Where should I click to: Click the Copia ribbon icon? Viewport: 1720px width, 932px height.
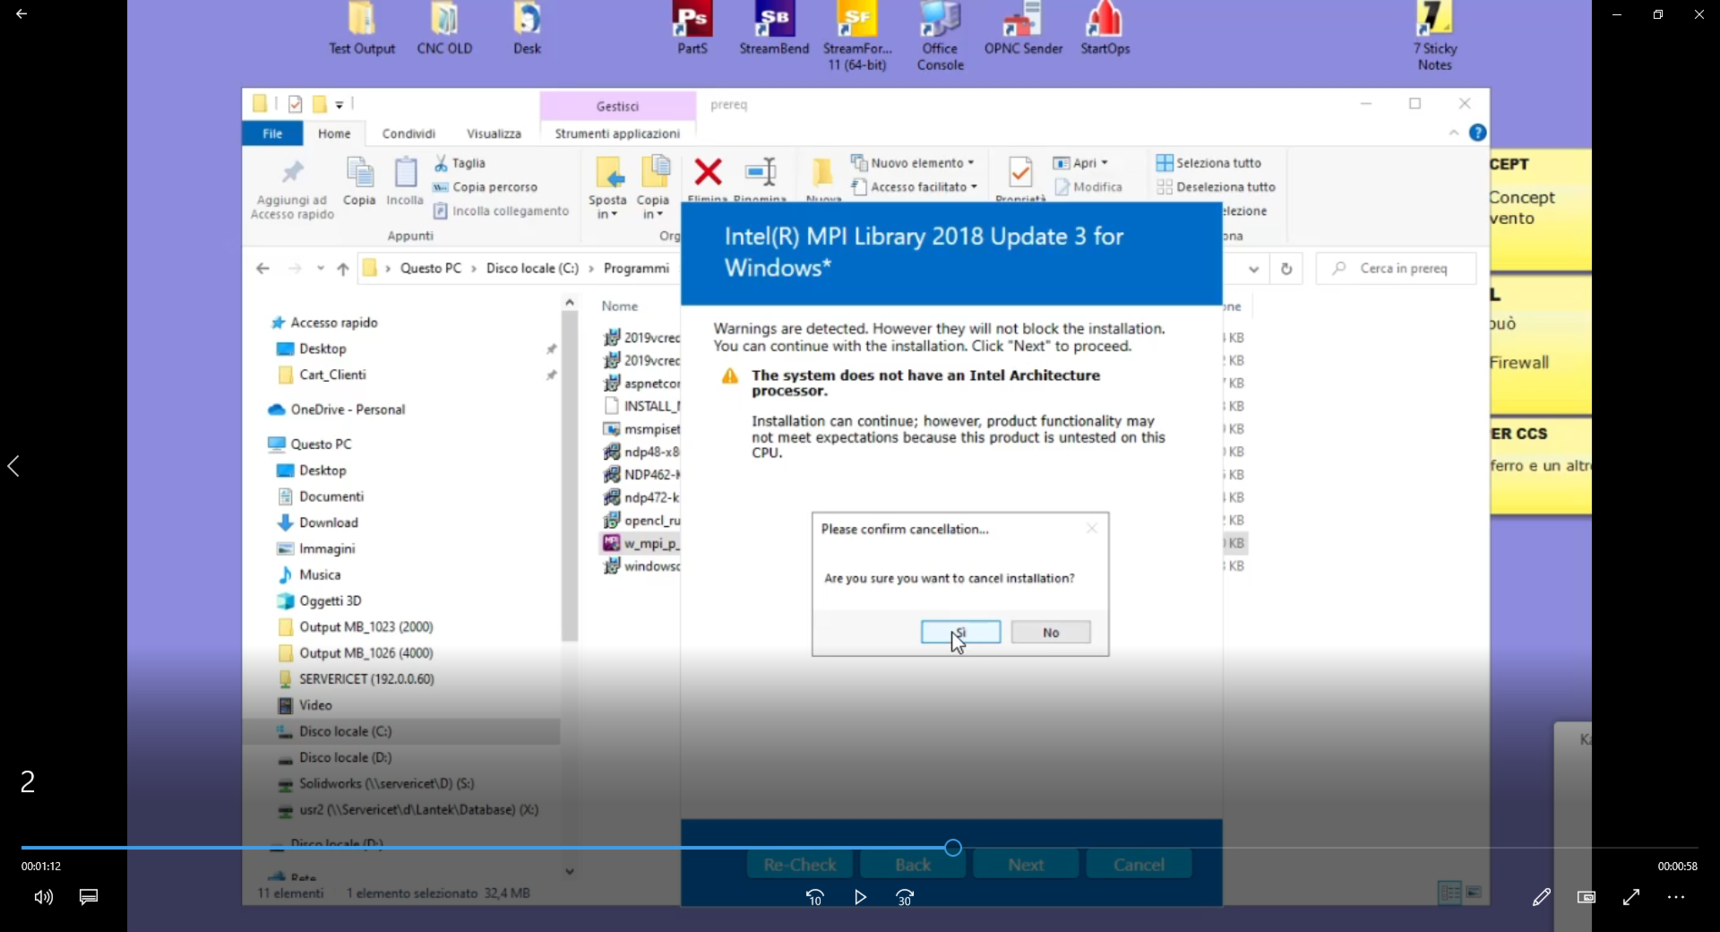click(x=359, y=182)
